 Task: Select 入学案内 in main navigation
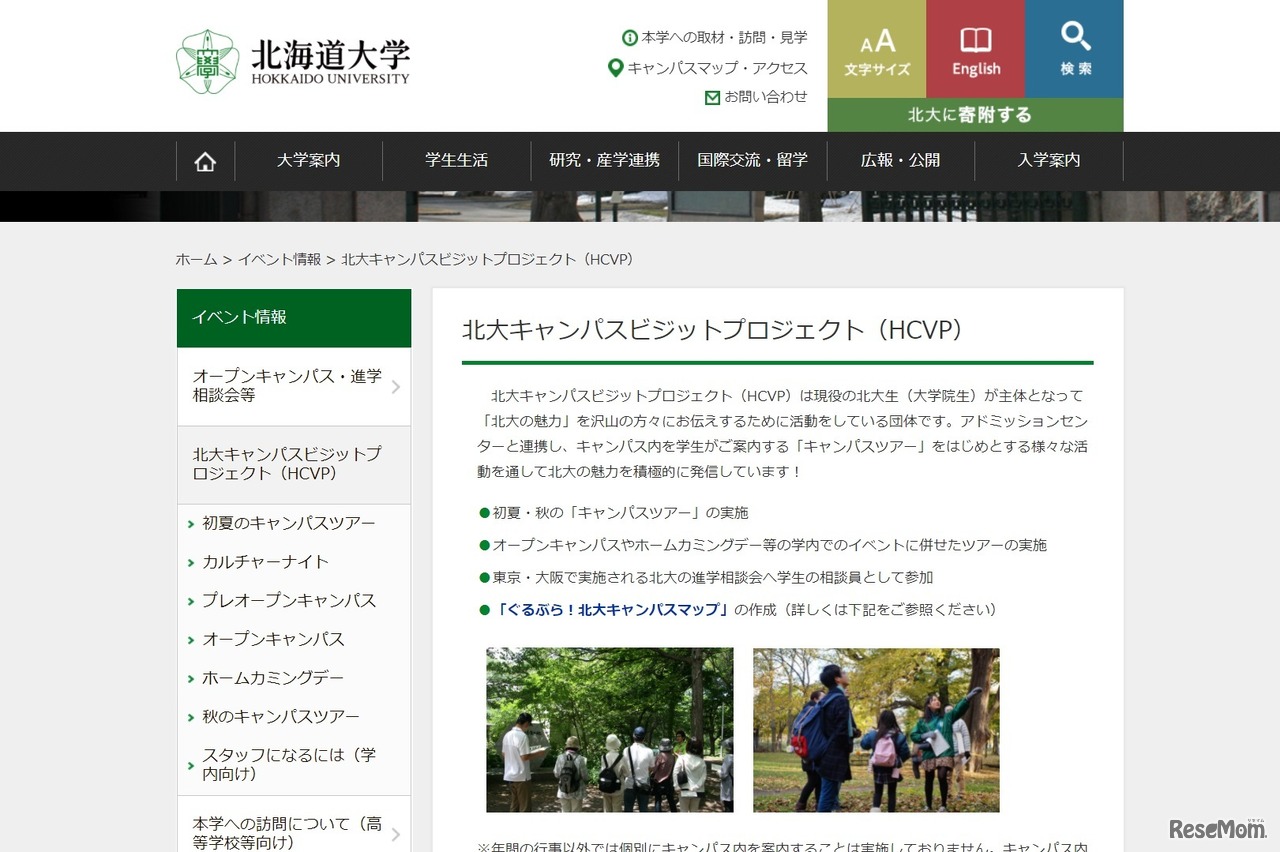(1049, 160)
